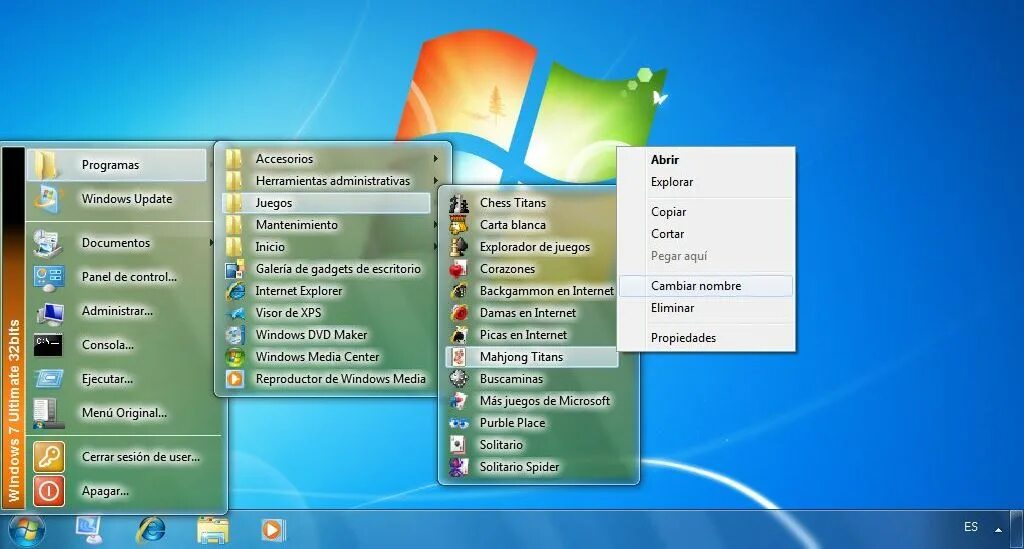
Task: Expand the Documentos submenu arrow
Action: click(211, 243)
